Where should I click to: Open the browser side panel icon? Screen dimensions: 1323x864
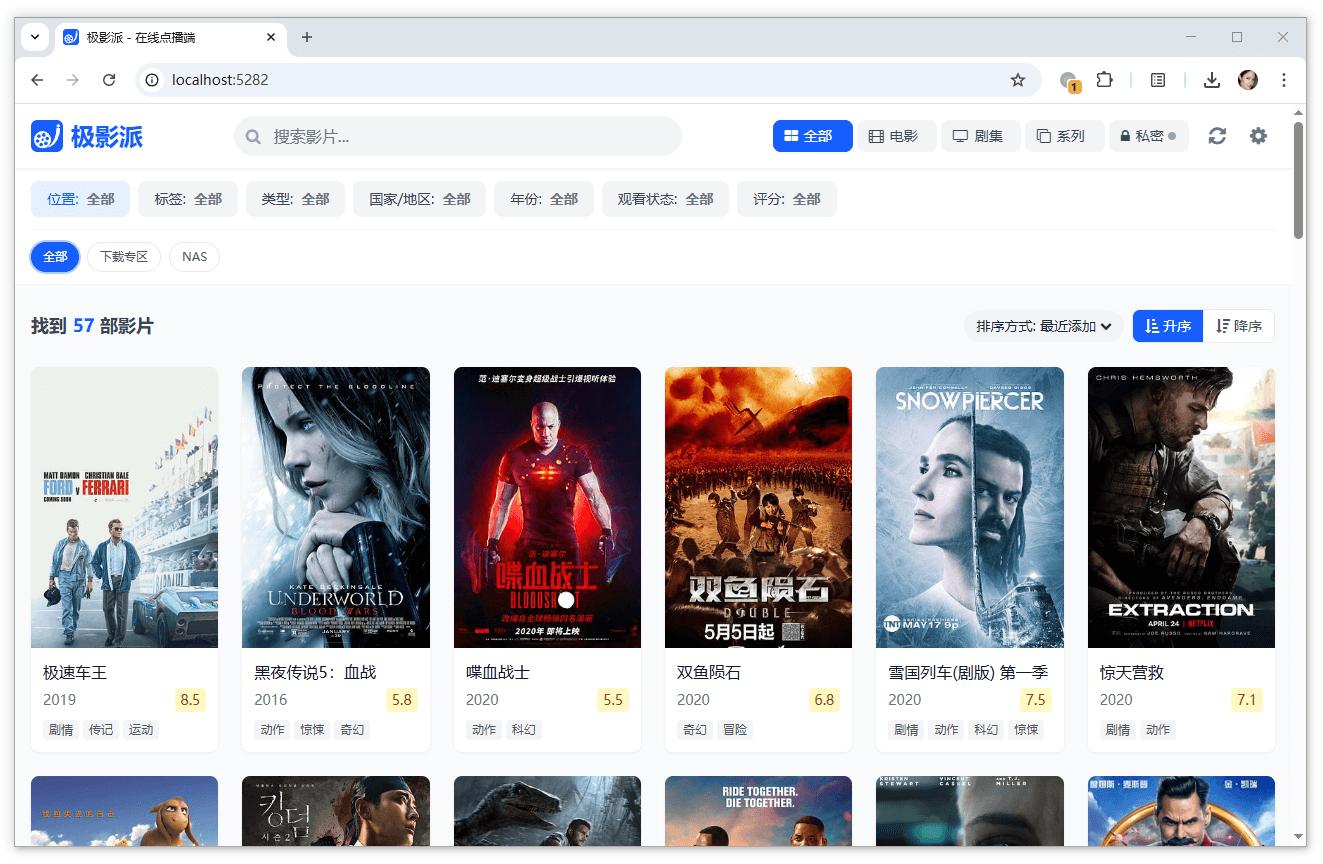(1158, 80)
